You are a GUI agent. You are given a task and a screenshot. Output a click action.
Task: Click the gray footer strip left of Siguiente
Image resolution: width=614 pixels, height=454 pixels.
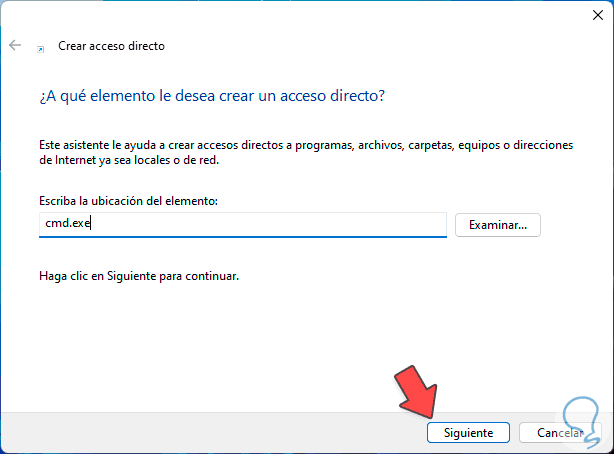coord(200,432)
